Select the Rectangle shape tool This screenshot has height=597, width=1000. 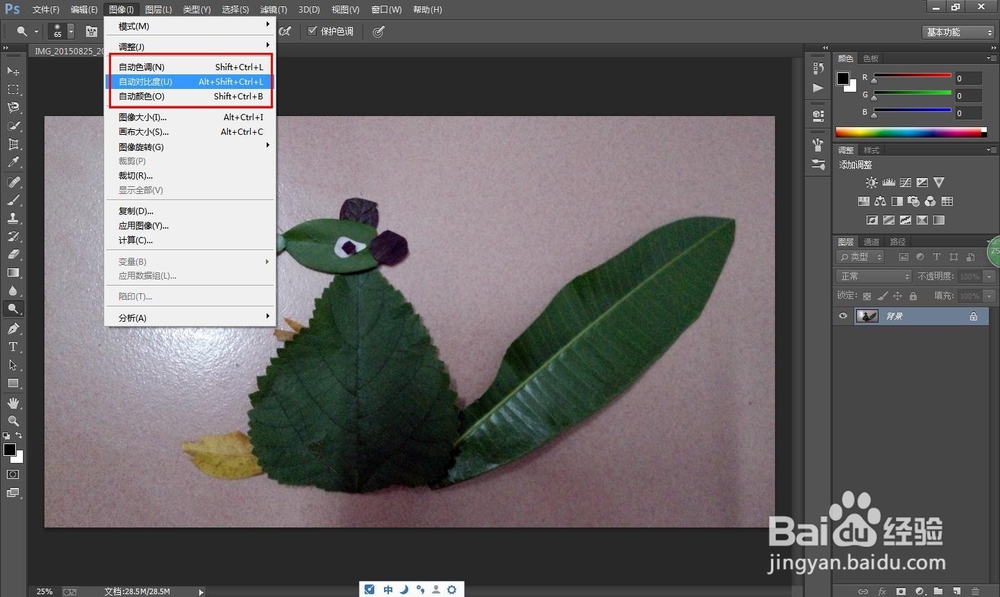[13, 384]
